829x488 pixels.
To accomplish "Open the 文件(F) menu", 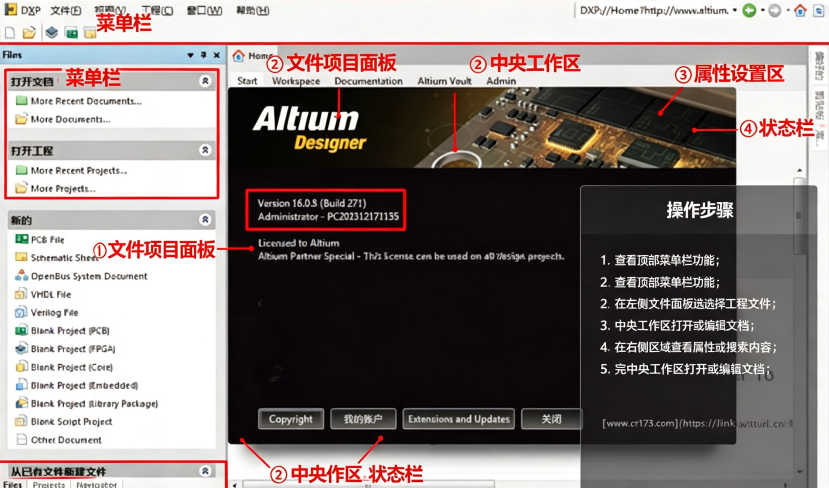I will click(66, 11).
